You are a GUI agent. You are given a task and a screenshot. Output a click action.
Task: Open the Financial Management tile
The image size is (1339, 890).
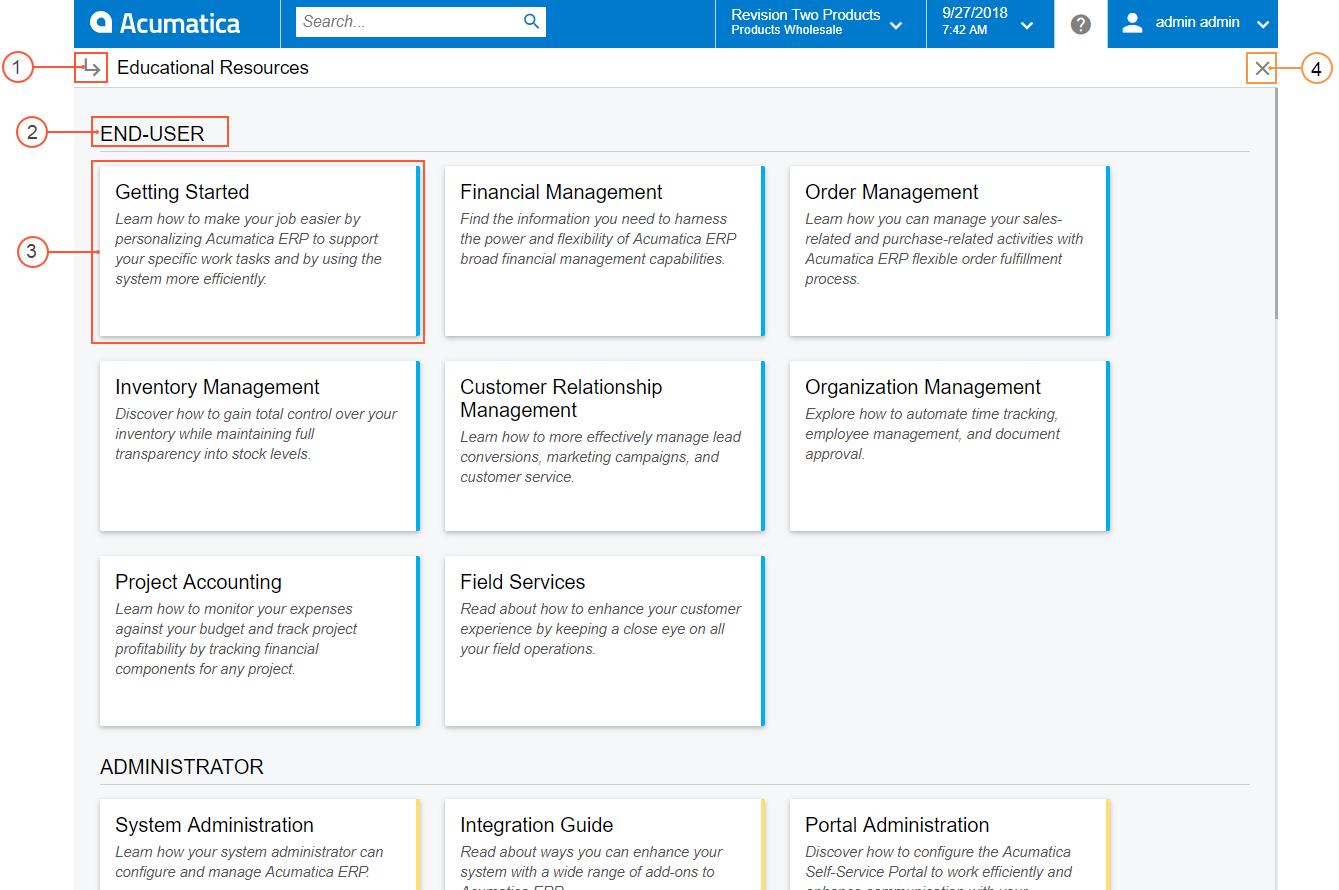(x=603, y=251)
